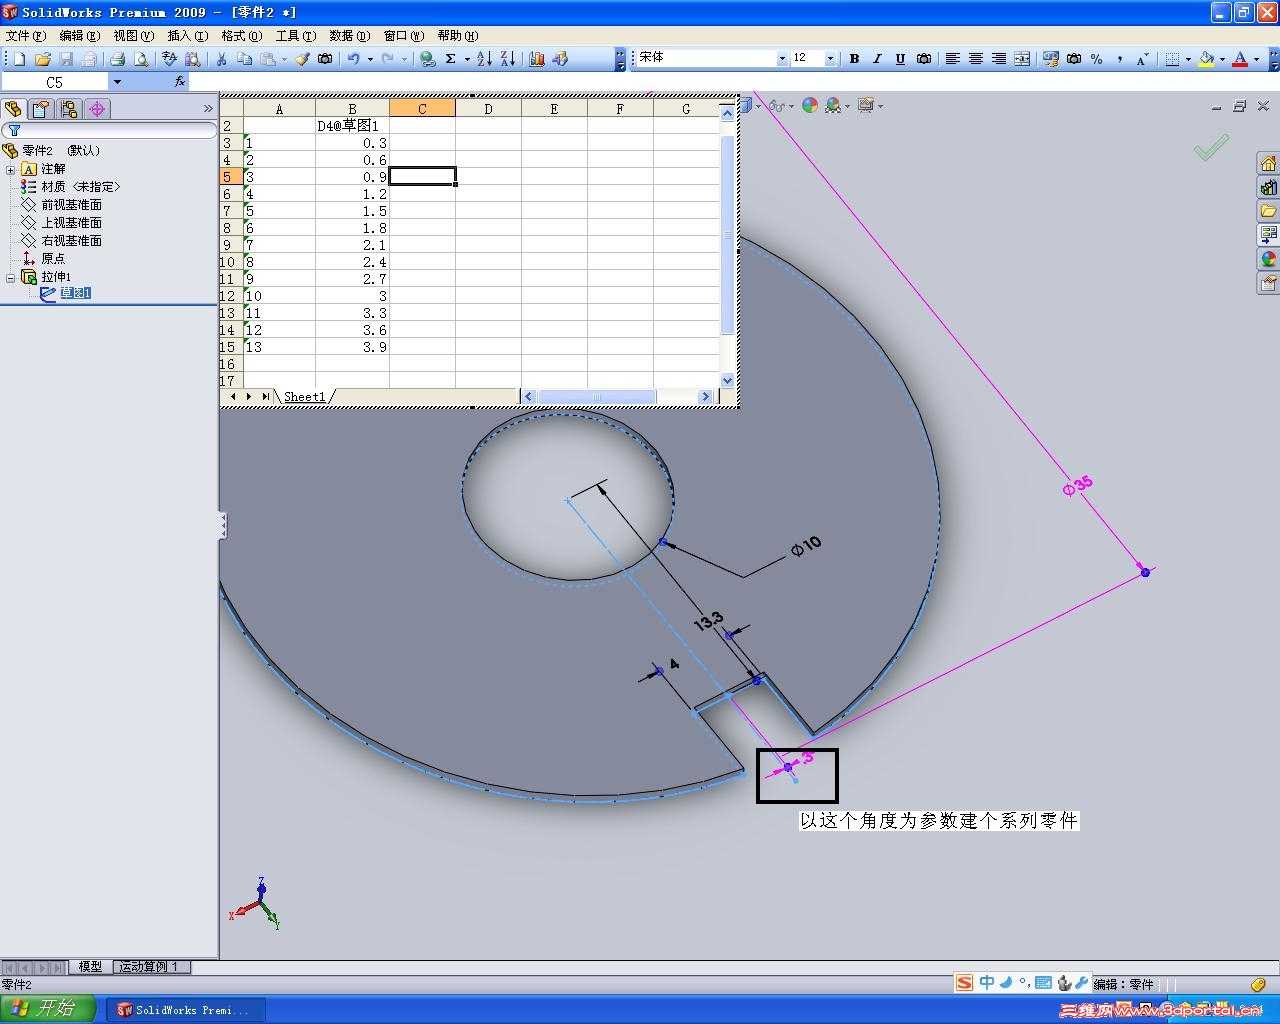Open the font size dropdown showing 12
The height and width of the screenshot is (1024, 1280).
click(x=830, y=59)
